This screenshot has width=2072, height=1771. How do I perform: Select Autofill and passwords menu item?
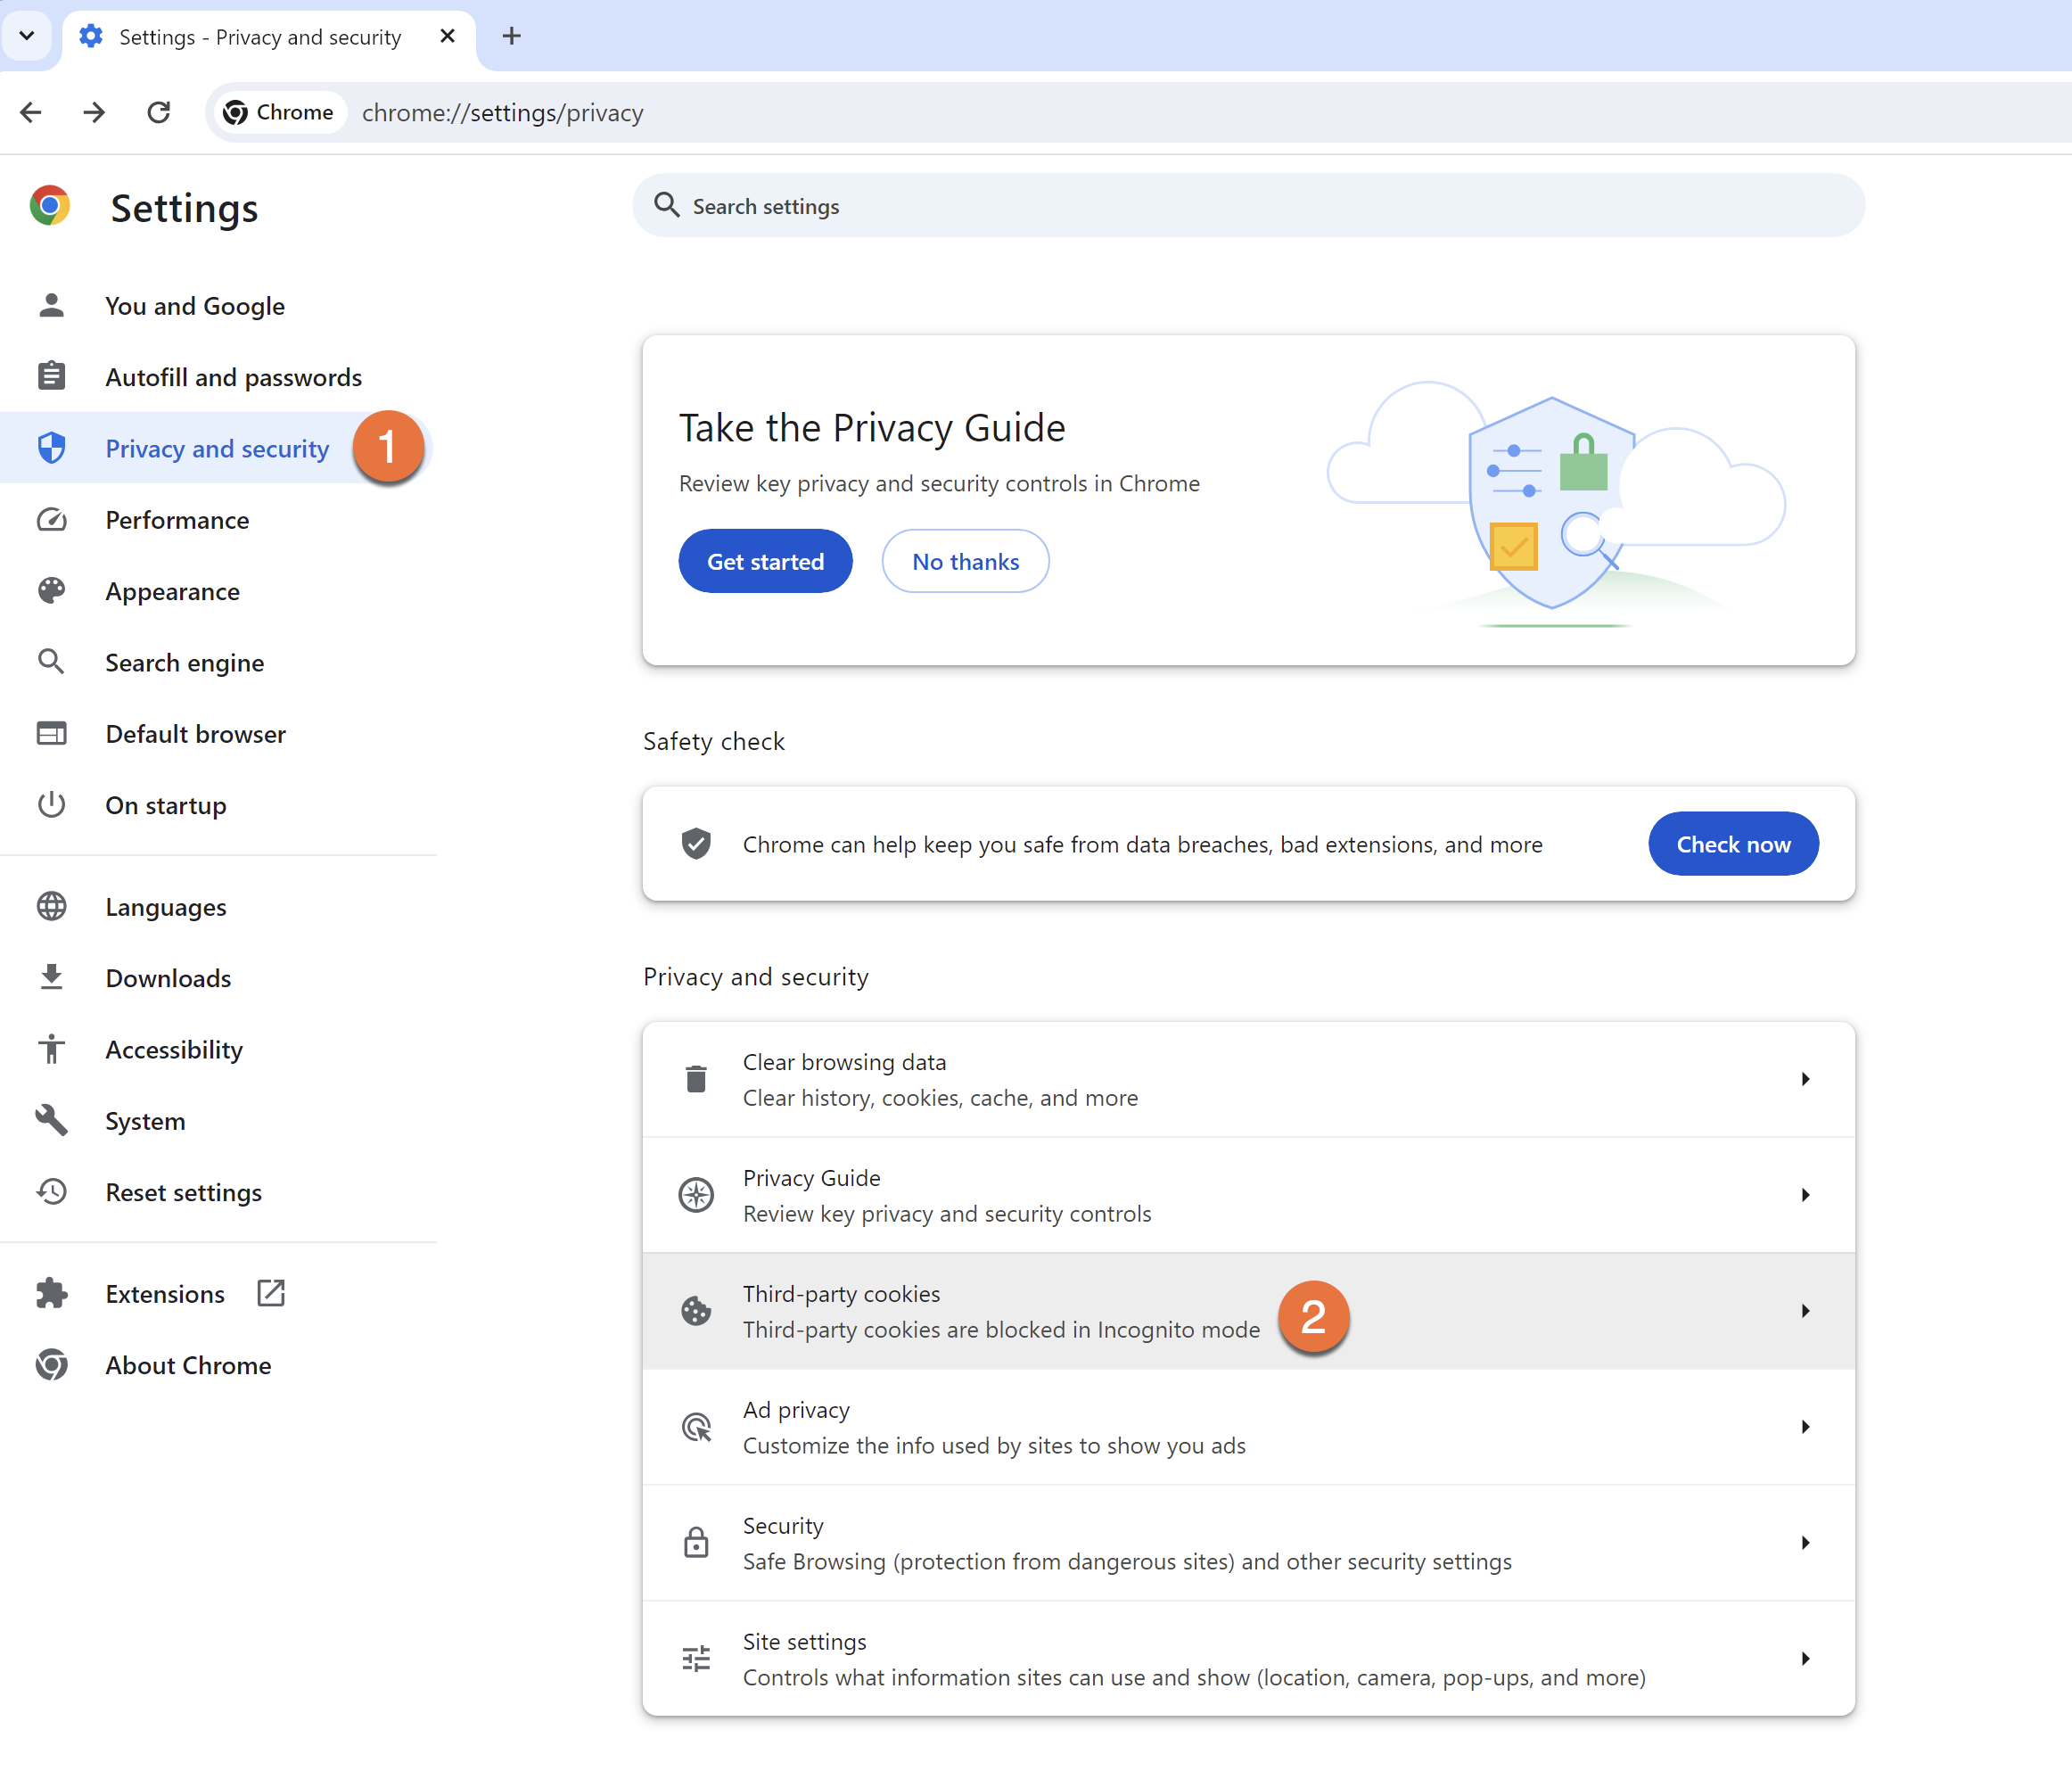coord(233,377)
